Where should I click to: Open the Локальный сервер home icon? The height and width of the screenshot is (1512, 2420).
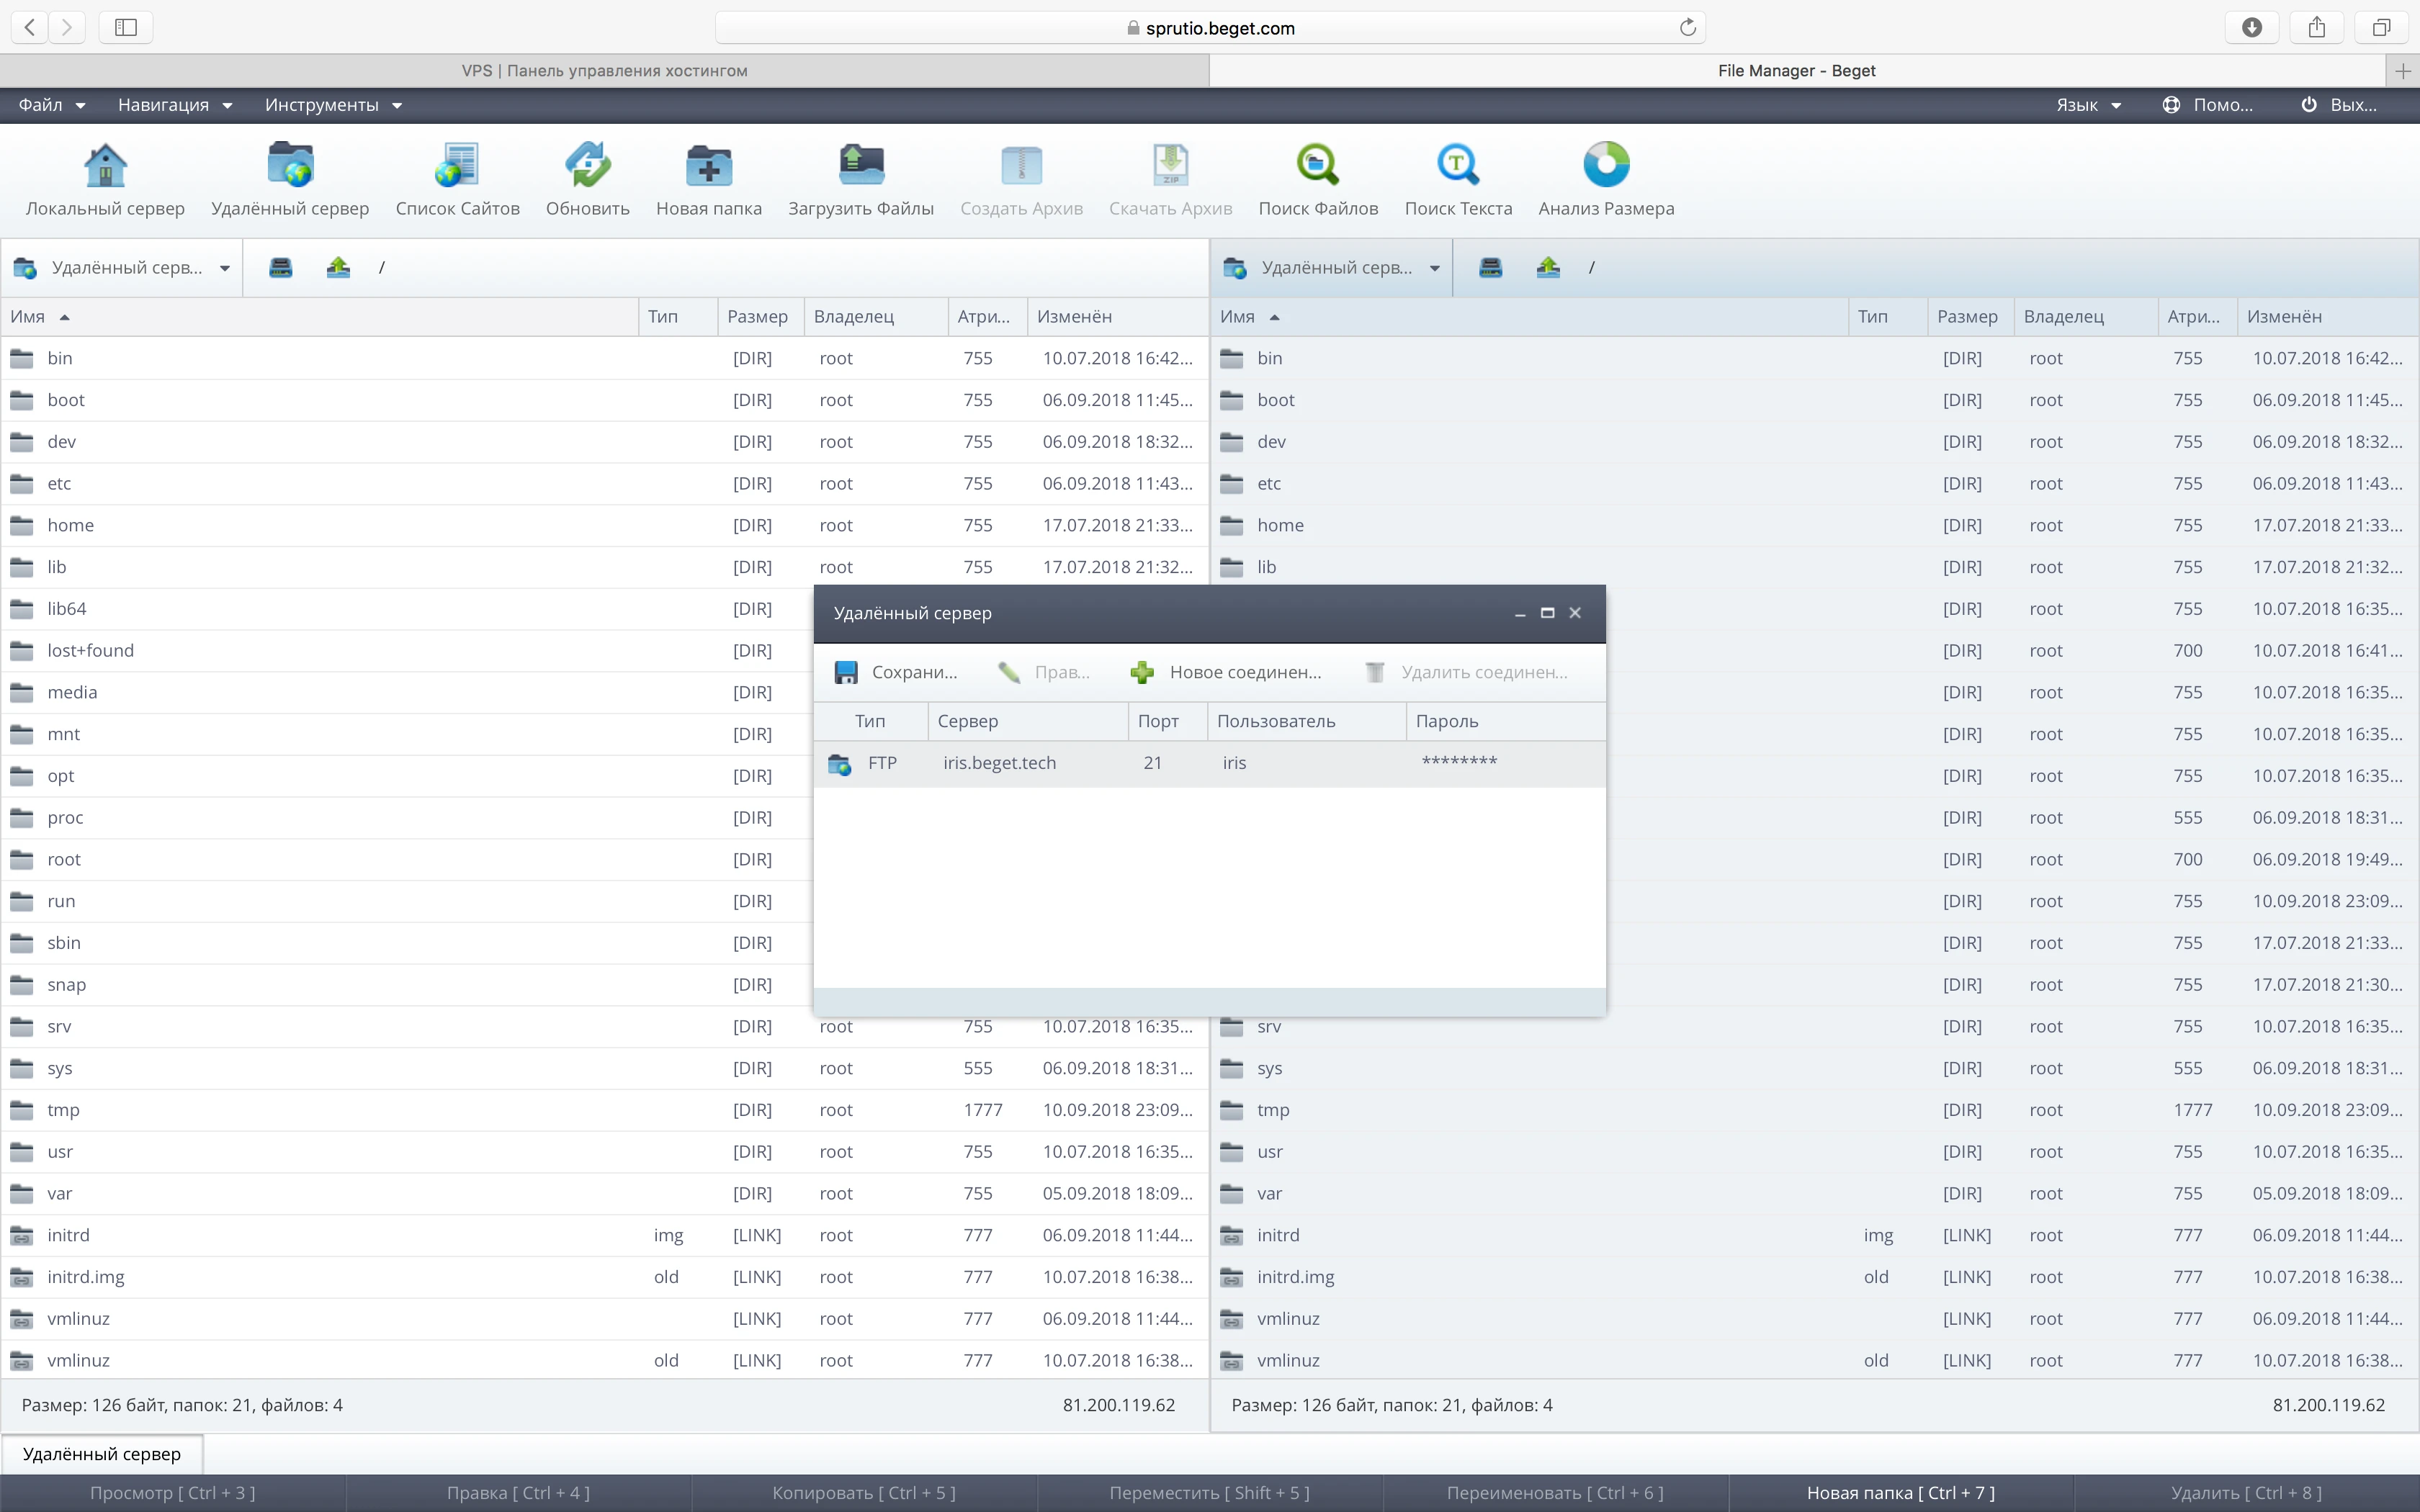[105, 166]
